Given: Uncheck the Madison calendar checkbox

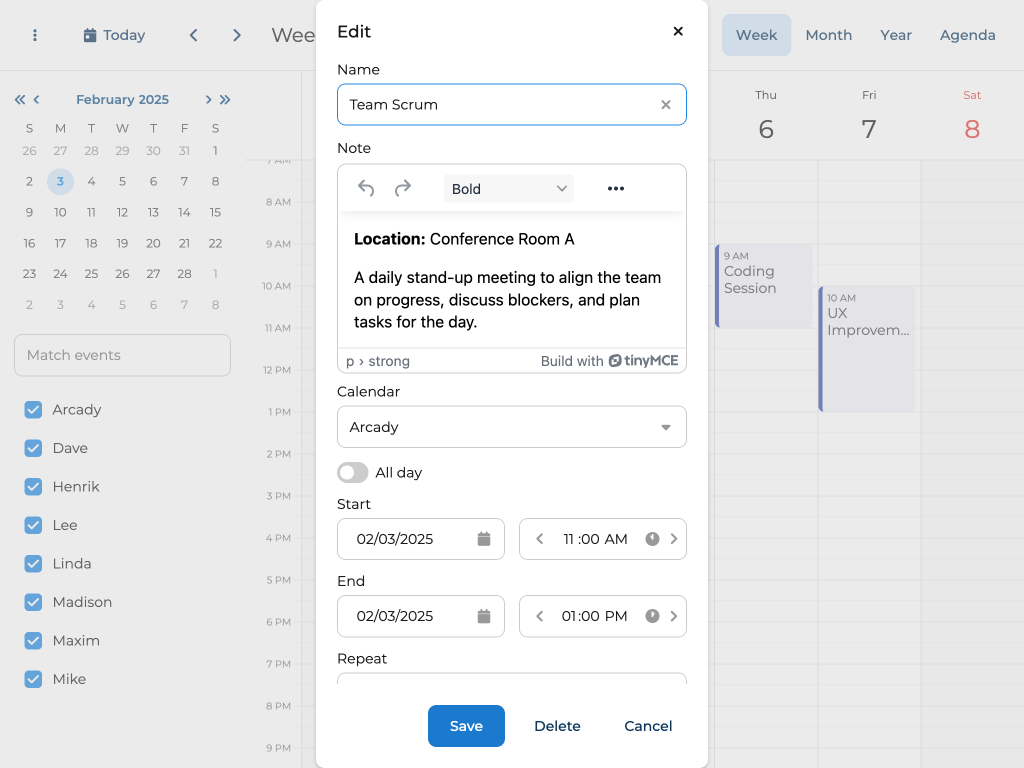Looking at the screenshot, I should (x=33, y=602).
